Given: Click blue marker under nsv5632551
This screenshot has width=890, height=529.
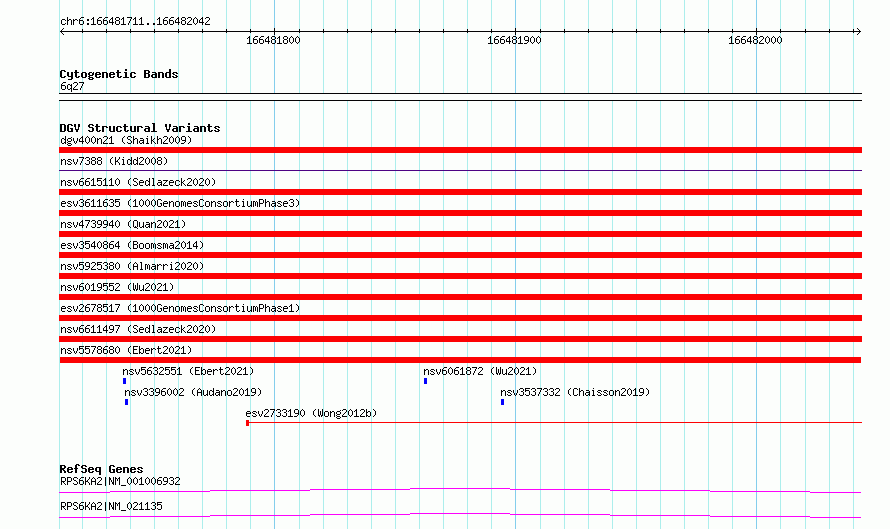Looking at the screenshot, I should click(x=124, y=381).
